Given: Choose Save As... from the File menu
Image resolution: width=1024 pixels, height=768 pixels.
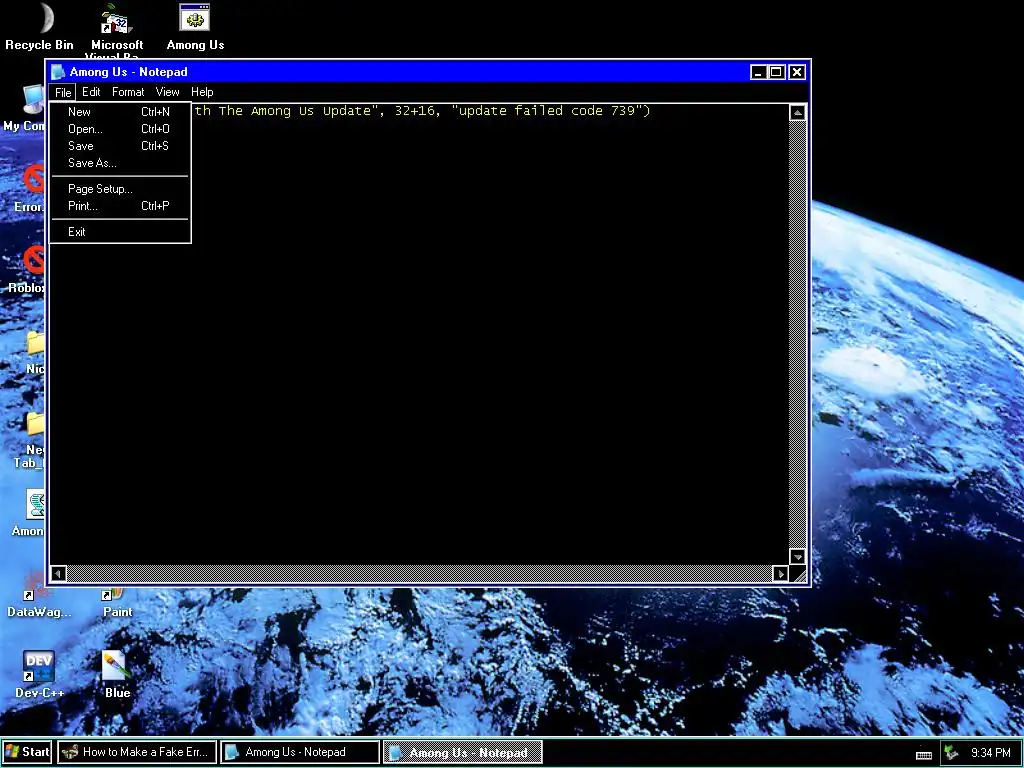Looking at the screenshot, I should click(120, 163).
